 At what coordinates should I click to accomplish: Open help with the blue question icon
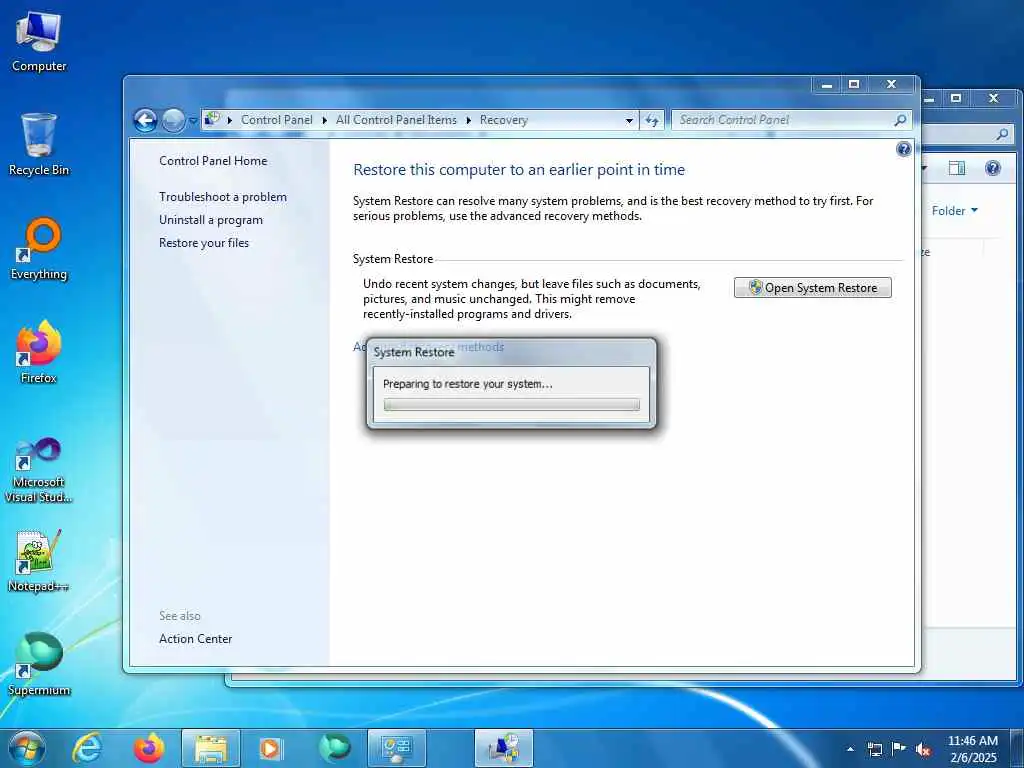[903, 150]
